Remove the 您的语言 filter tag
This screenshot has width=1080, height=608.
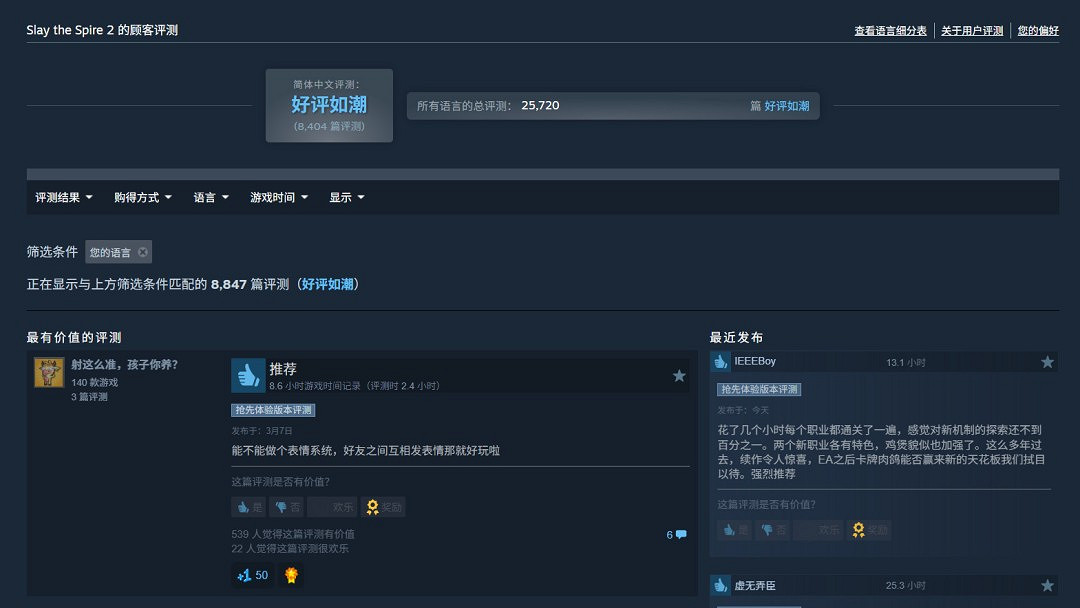[x=143, y=252]
